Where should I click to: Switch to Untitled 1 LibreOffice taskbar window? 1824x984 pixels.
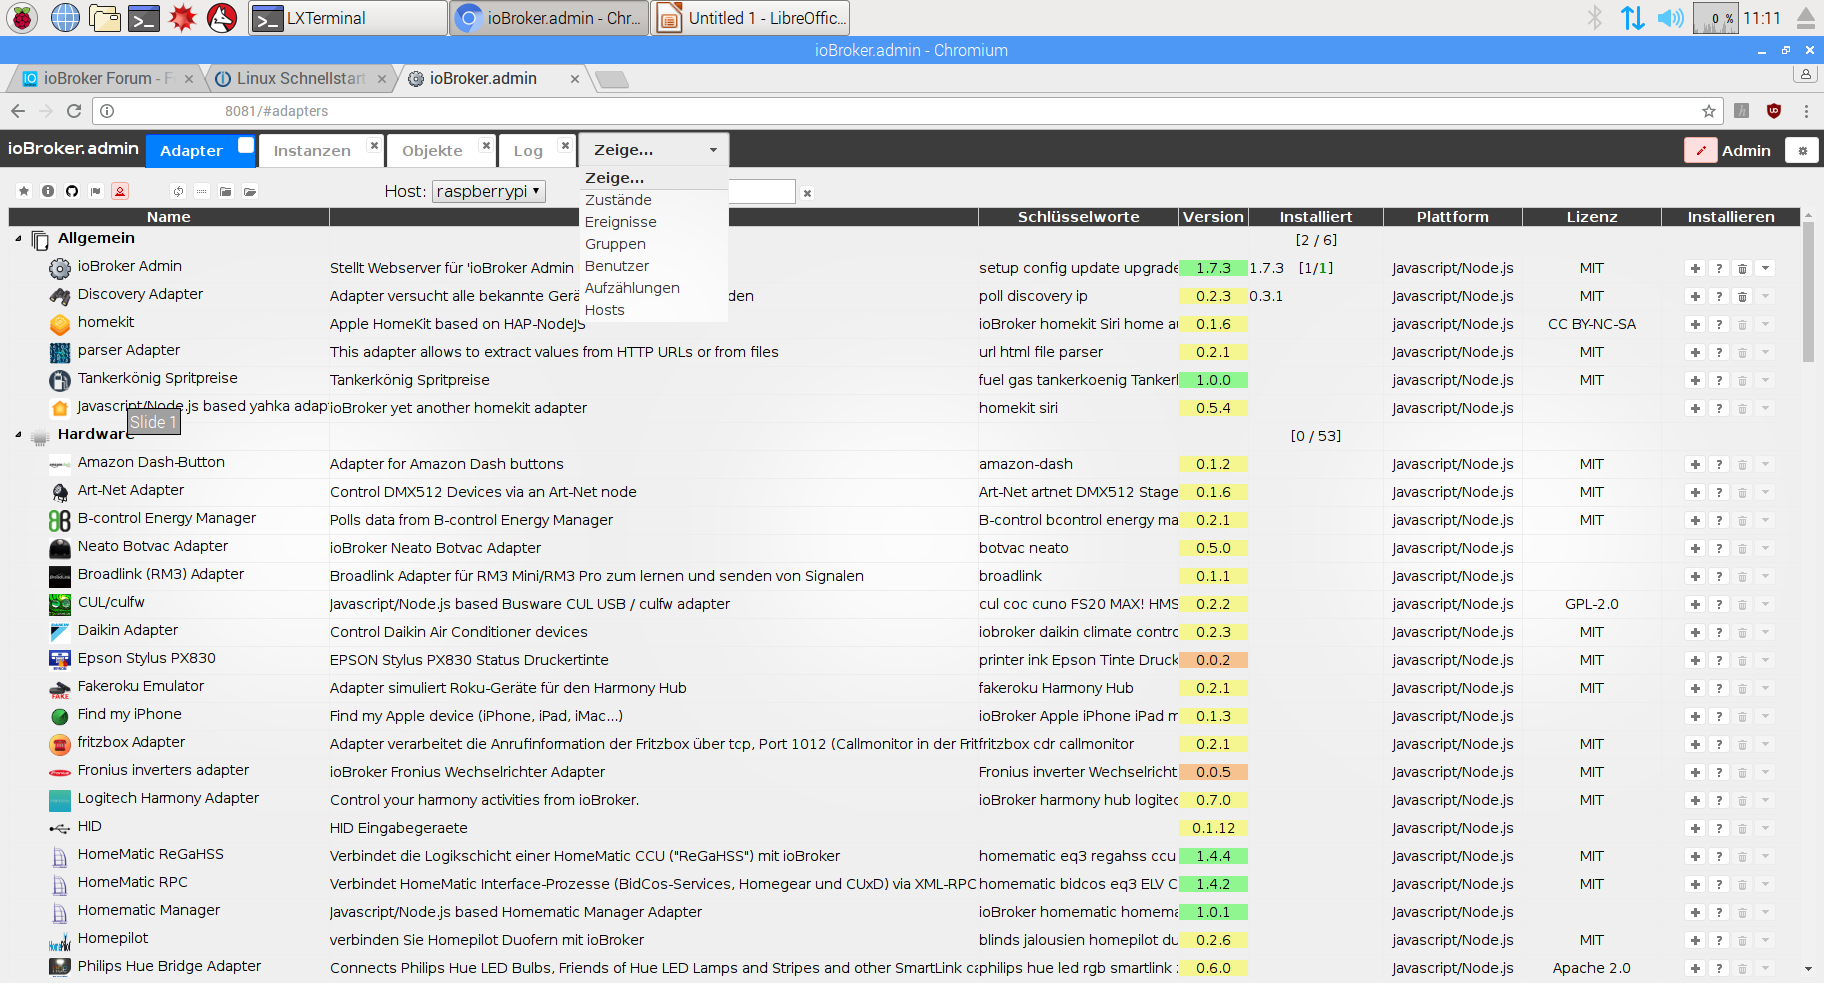tap(751, 18)
